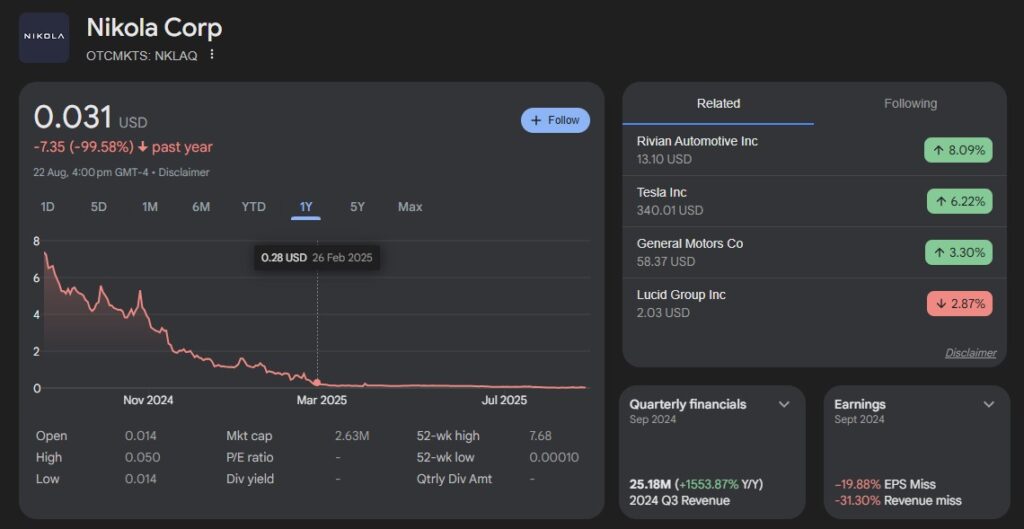Click the Div yield label
This screenshot has height=529, width=1024.
tap(250, 479)
